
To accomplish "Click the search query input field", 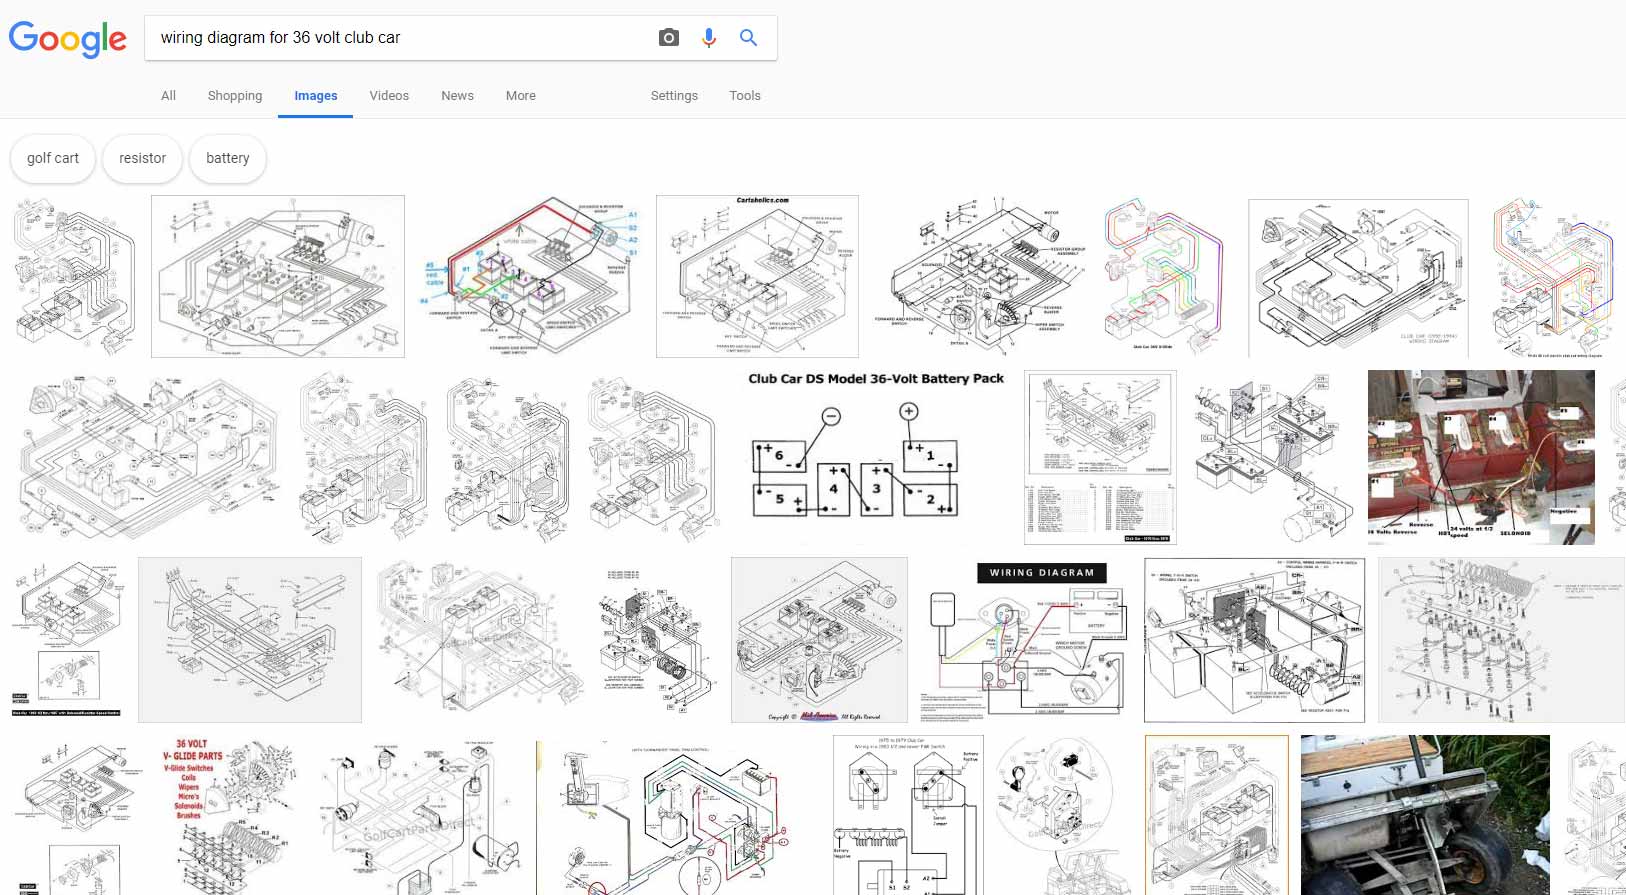I will [400, 38].
